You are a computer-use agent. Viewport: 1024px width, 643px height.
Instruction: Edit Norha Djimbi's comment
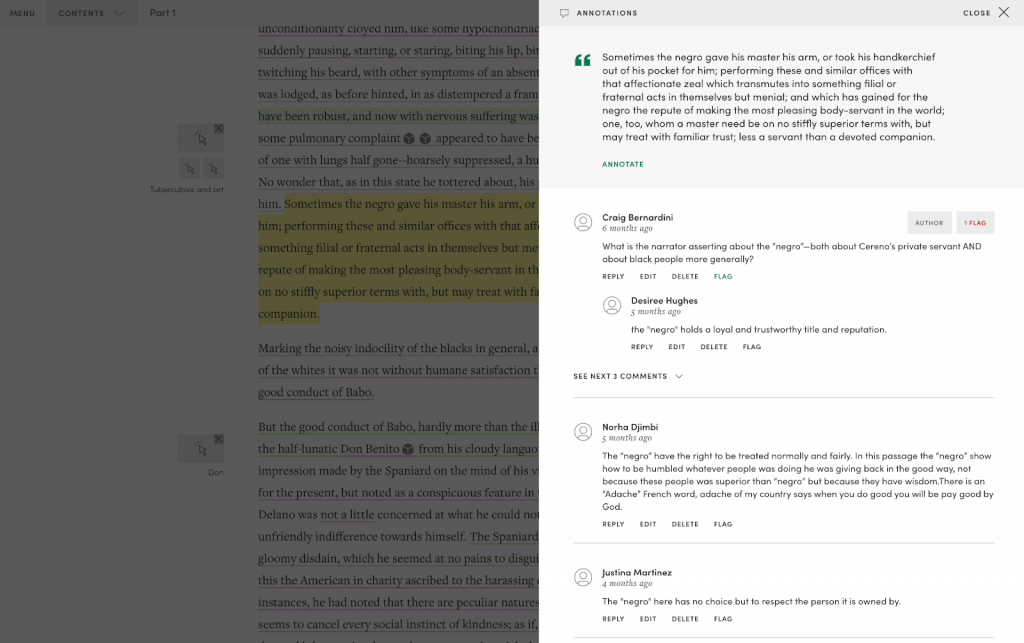648,524
